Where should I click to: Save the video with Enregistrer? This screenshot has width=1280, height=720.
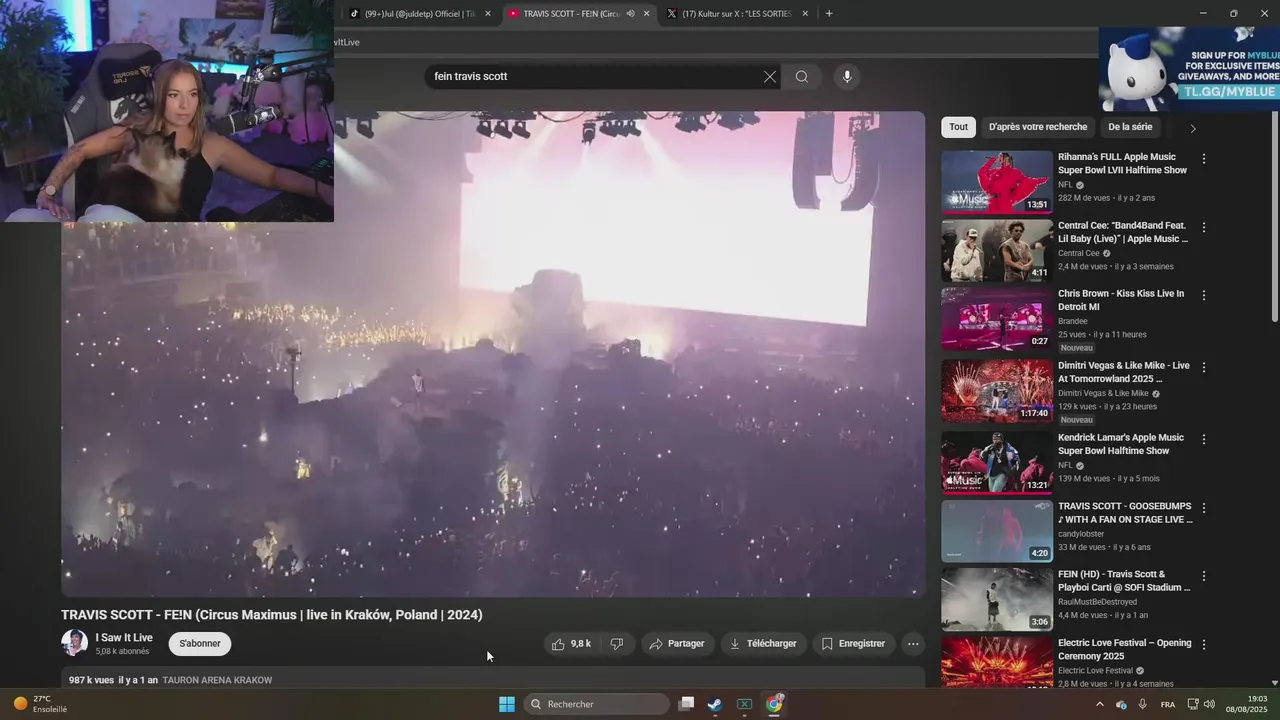[x=854, y=644]
